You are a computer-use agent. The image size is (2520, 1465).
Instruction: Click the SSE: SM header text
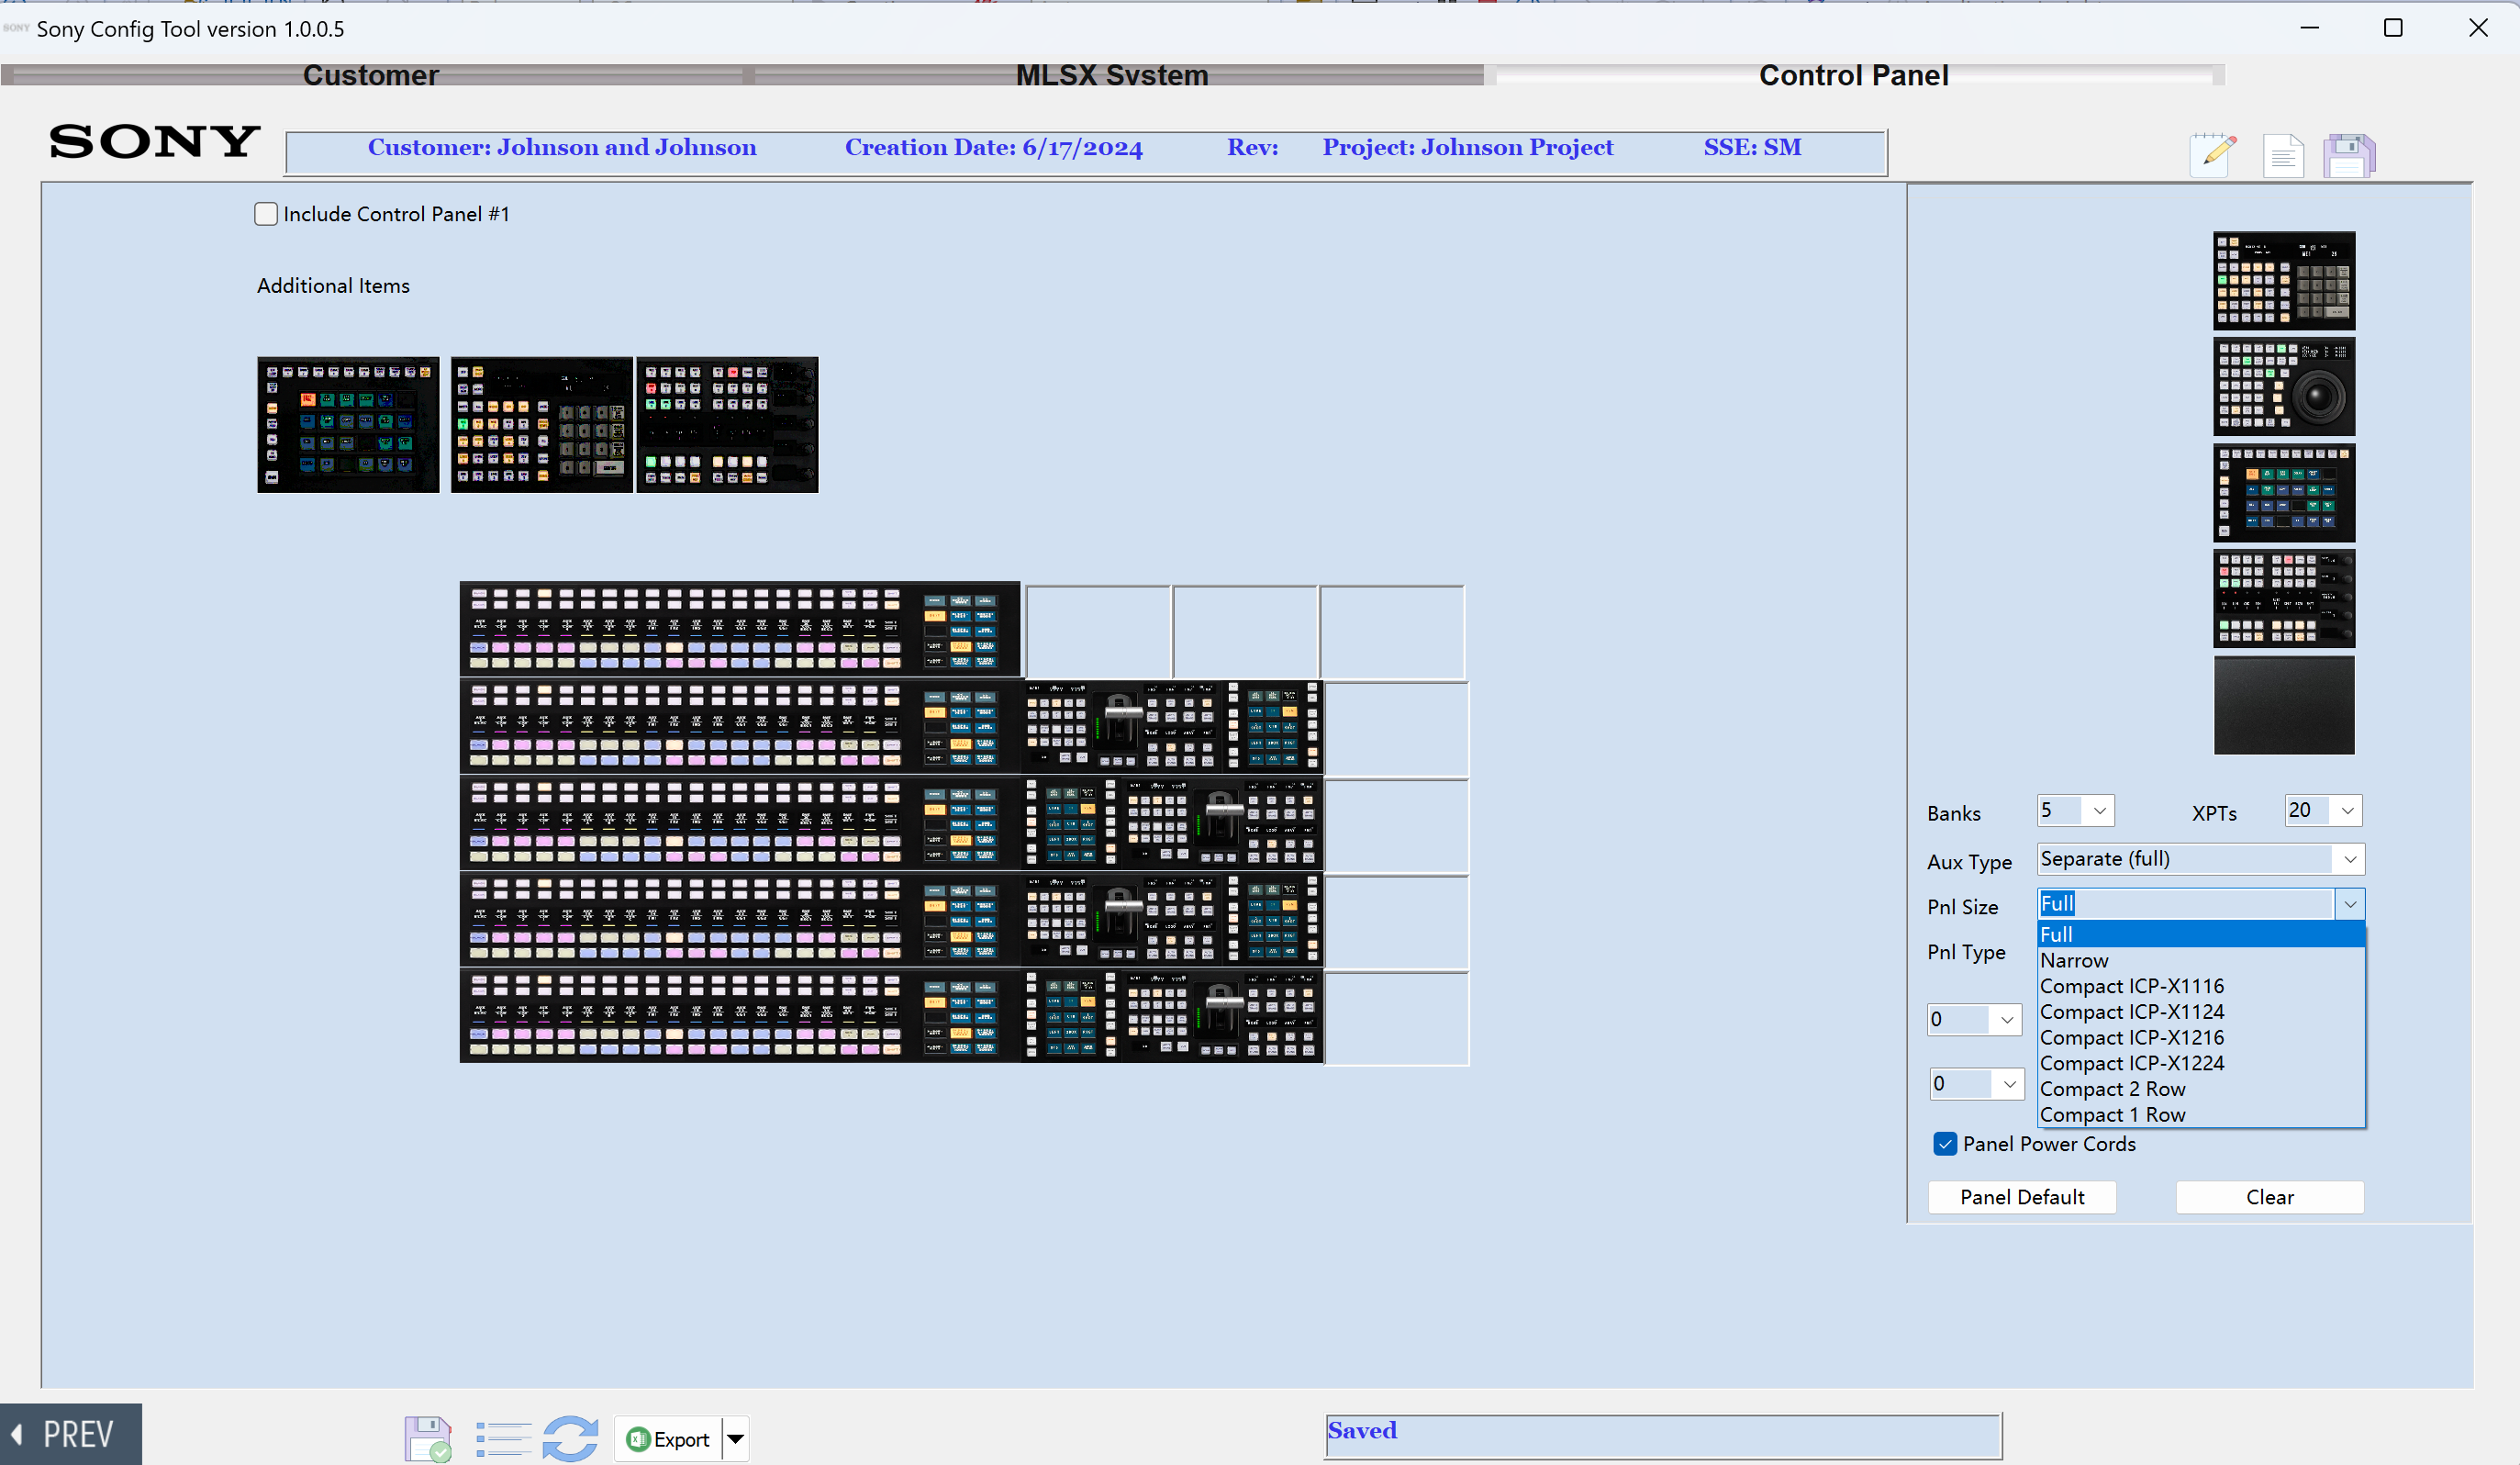point(1752,147)
